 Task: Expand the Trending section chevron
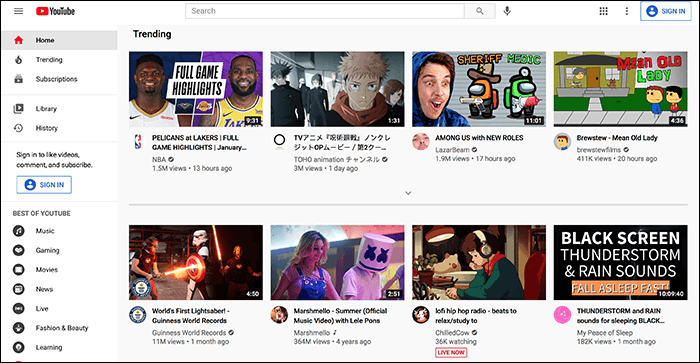coord(408,193)
